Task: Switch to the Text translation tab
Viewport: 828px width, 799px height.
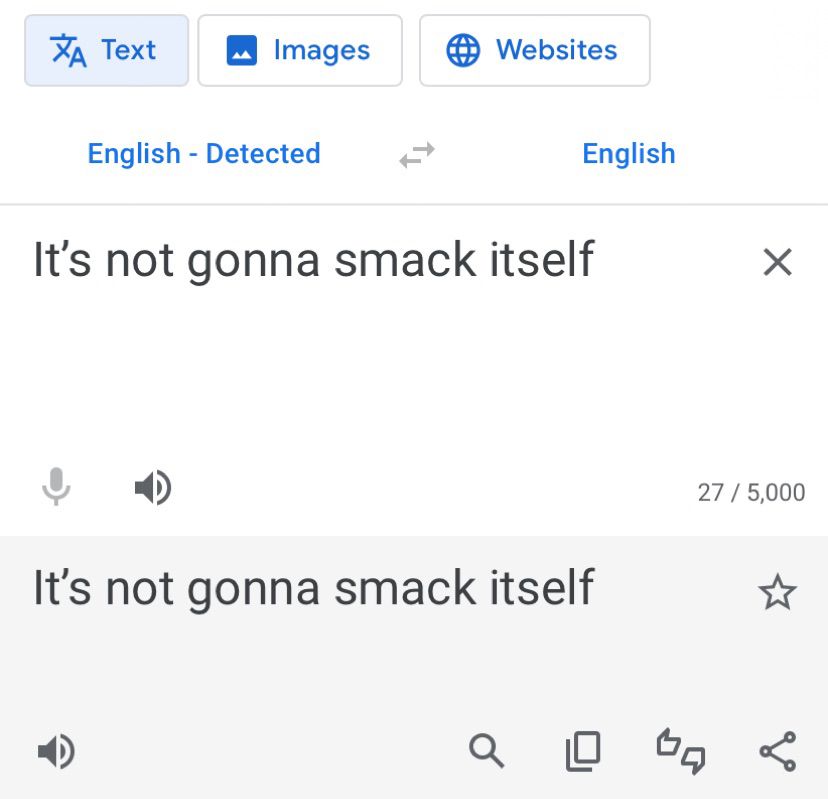Action: pyautogui.click(x=106, y=50)
